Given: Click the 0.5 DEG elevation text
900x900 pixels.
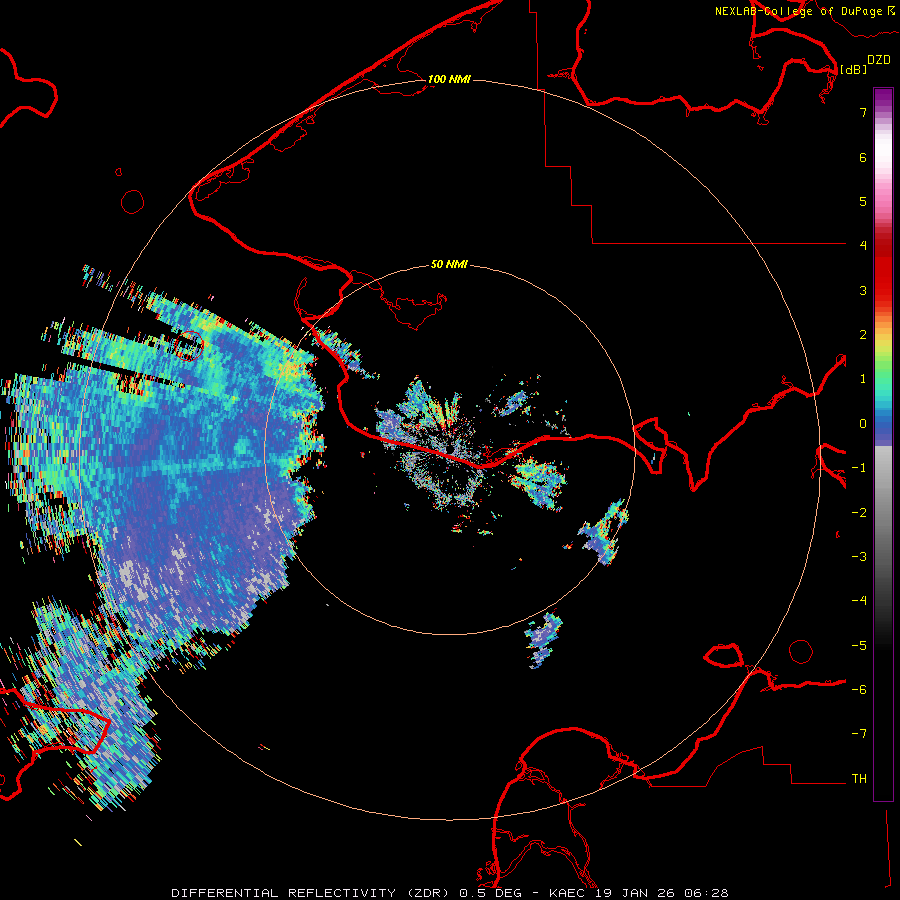Looking at the screenshot, I should pos(491,893).
